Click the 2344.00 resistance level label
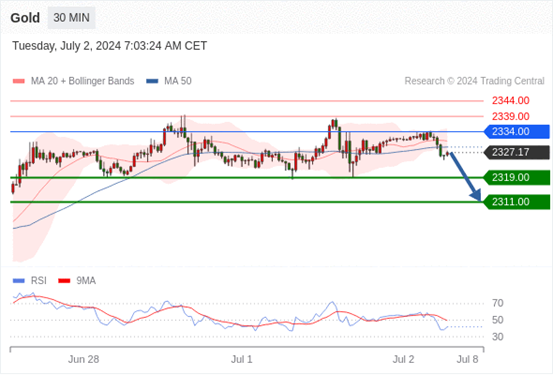 (x=510, y=101)
